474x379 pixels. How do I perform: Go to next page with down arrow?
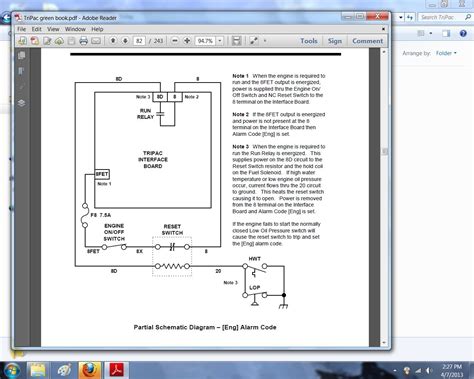(125, 41)
